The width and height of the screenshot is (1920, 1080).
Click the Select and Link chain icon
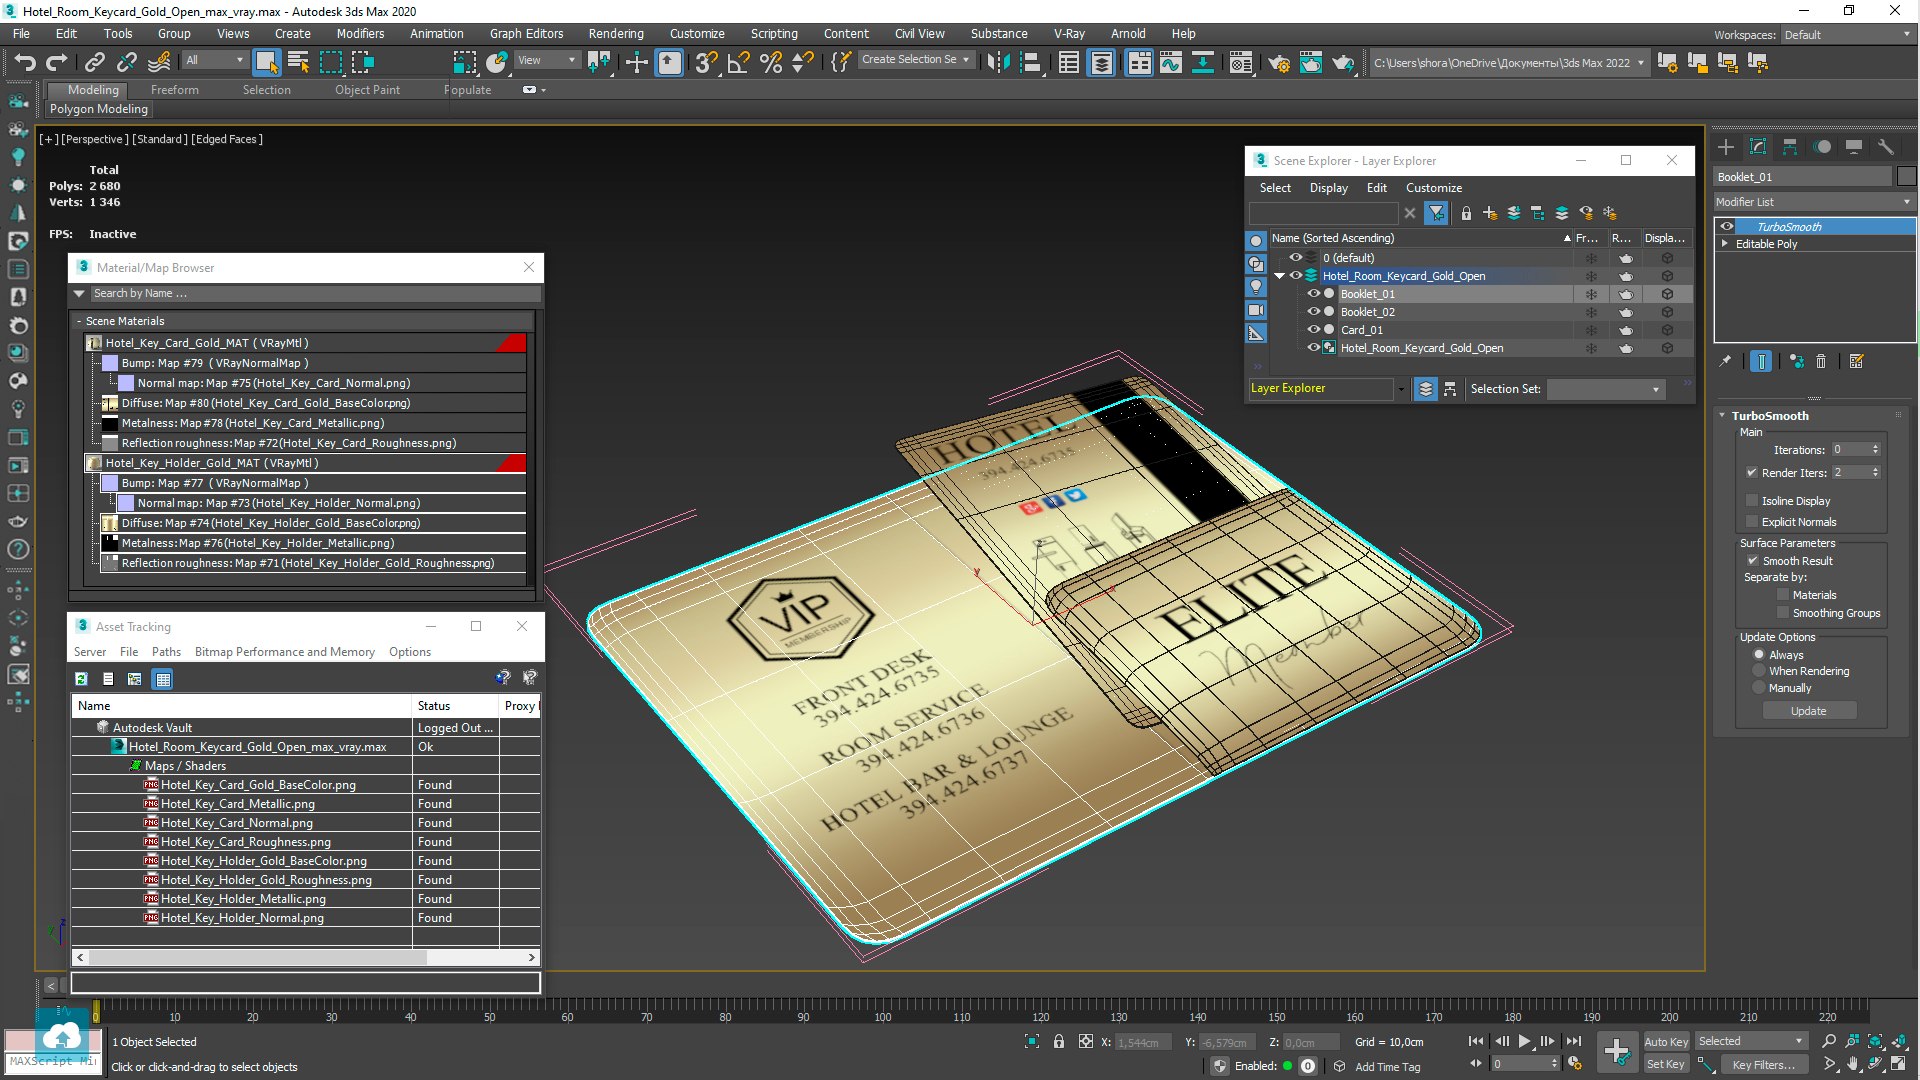pos(95,62)
